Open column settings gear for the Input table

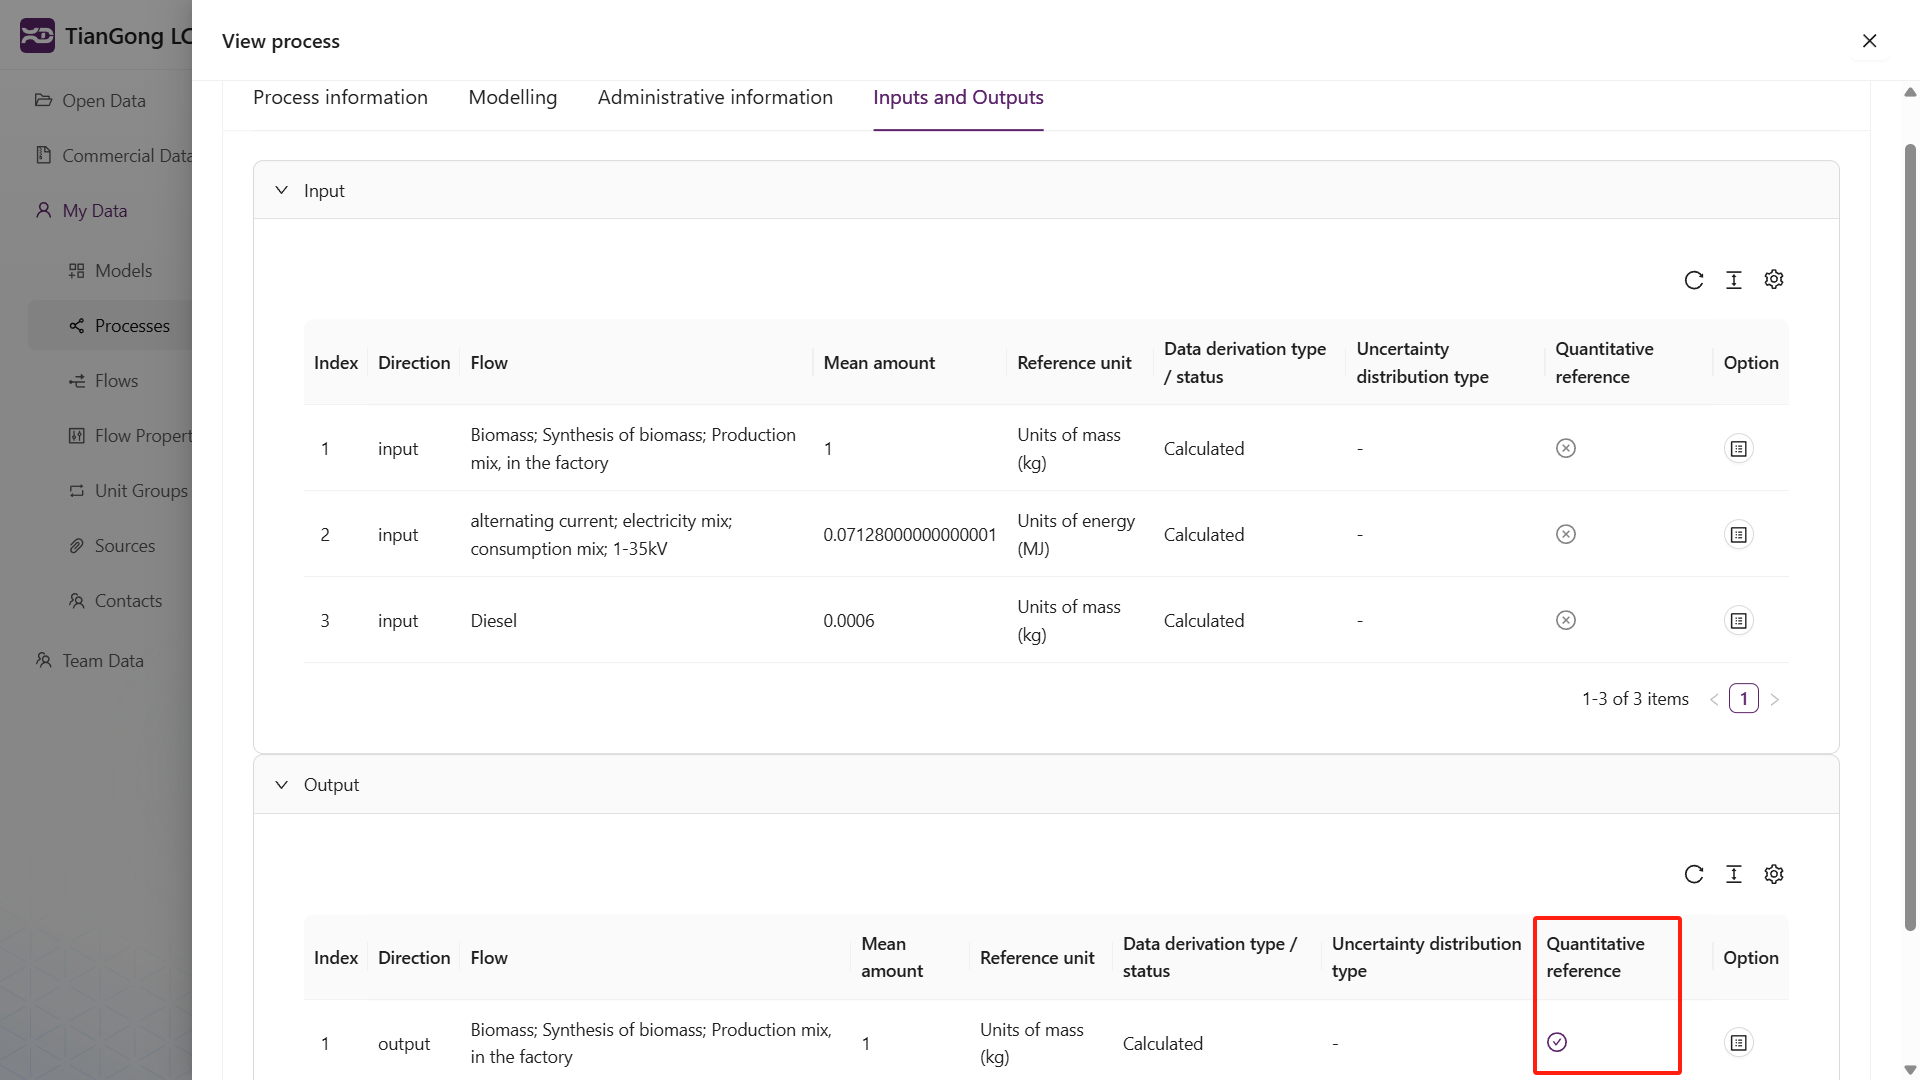pos(1774,280)
